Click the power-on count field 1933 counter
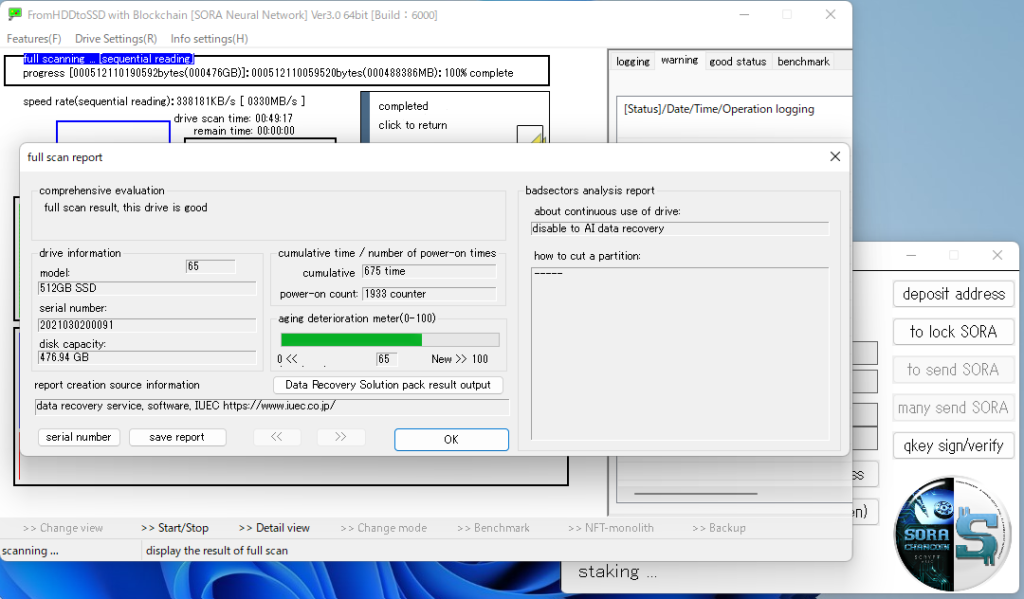This screenshot has width=1024, height=599. pyautogui.click(x=429, y=294)
